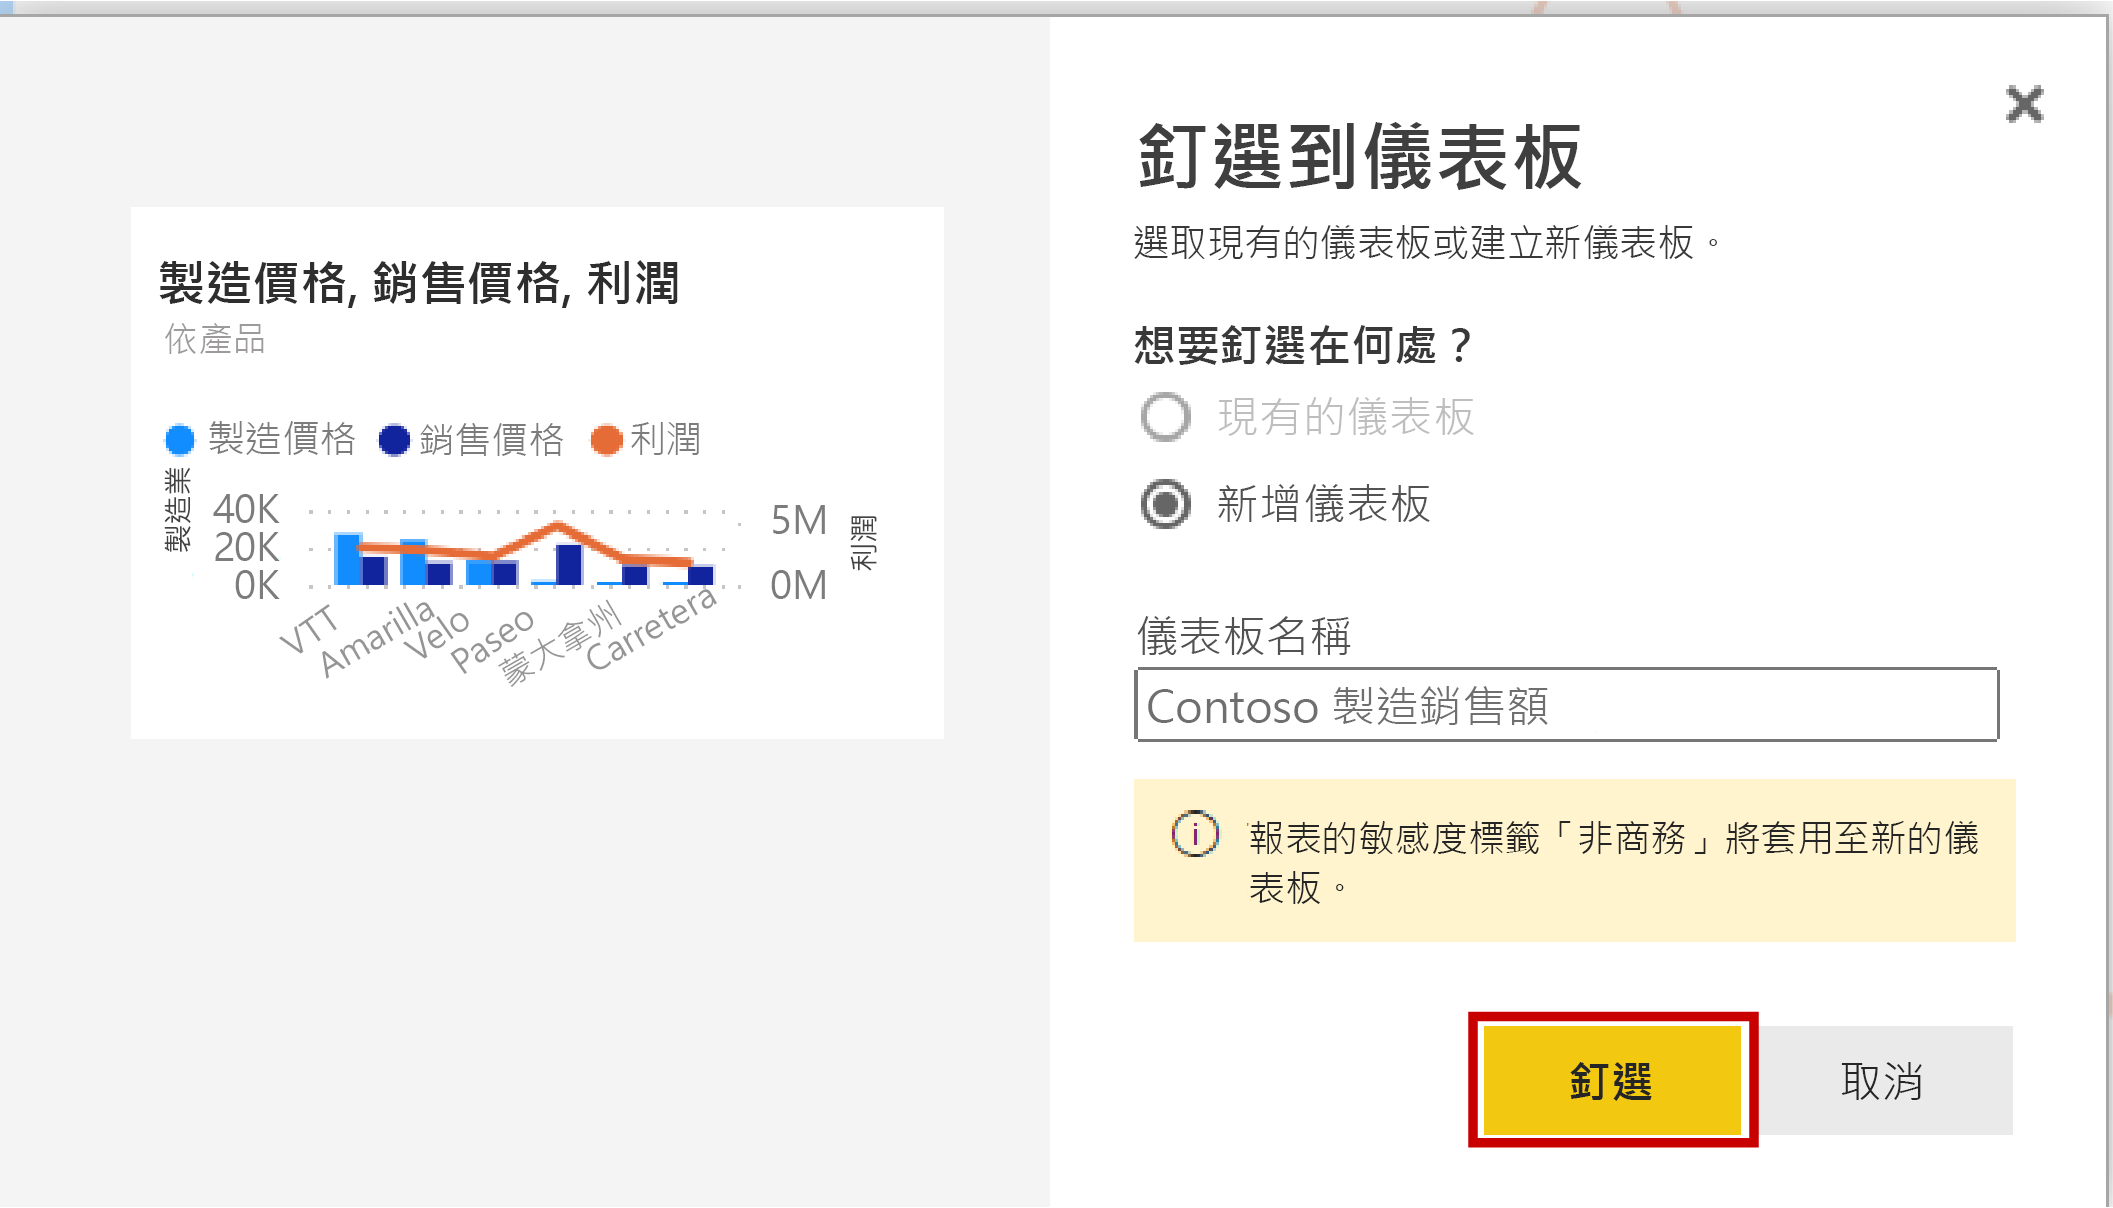Click the close X of the pin dialog
This screenshot has width=2113, height=1208.
tap(2026, 104)
